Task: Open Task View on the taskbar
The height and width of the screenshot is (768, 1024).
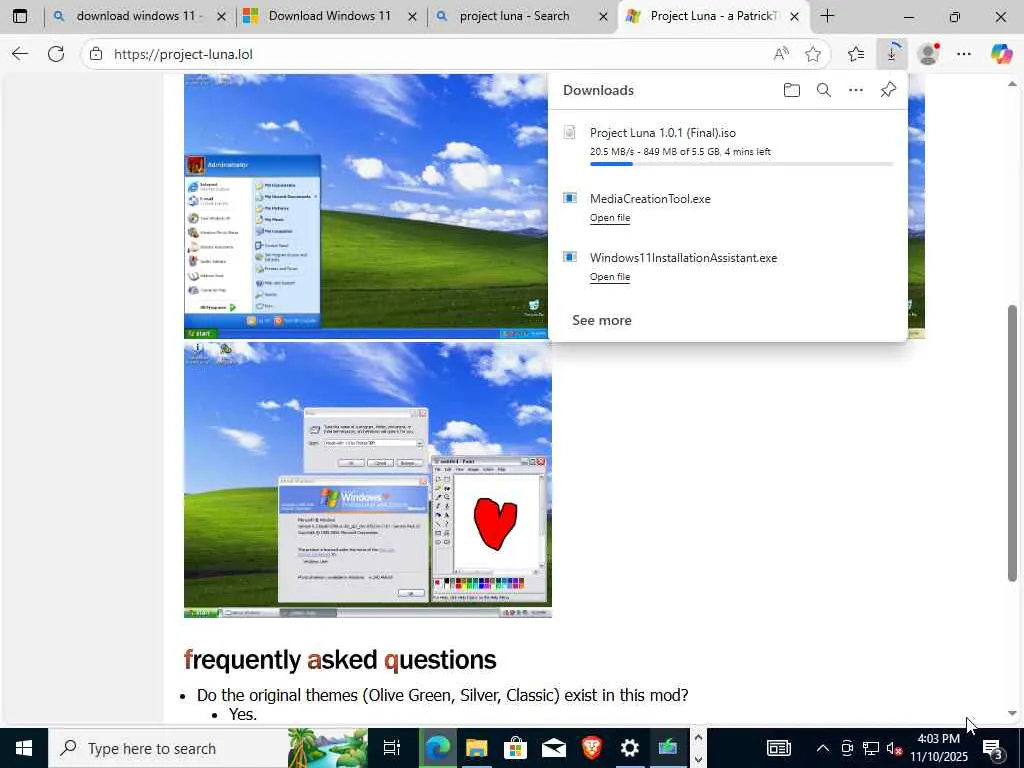Action: [x=391, y=748]
